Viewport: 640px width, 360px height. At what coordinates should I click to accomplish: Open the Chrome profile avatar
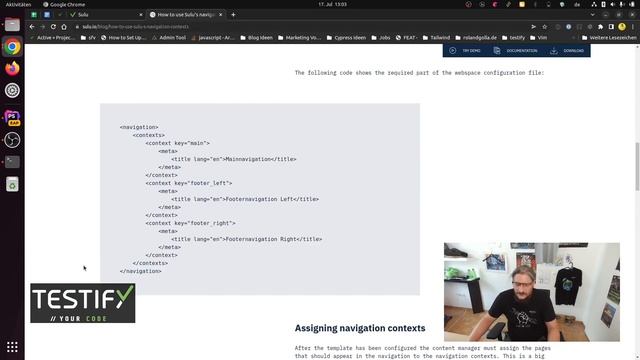tap(622, 27)
